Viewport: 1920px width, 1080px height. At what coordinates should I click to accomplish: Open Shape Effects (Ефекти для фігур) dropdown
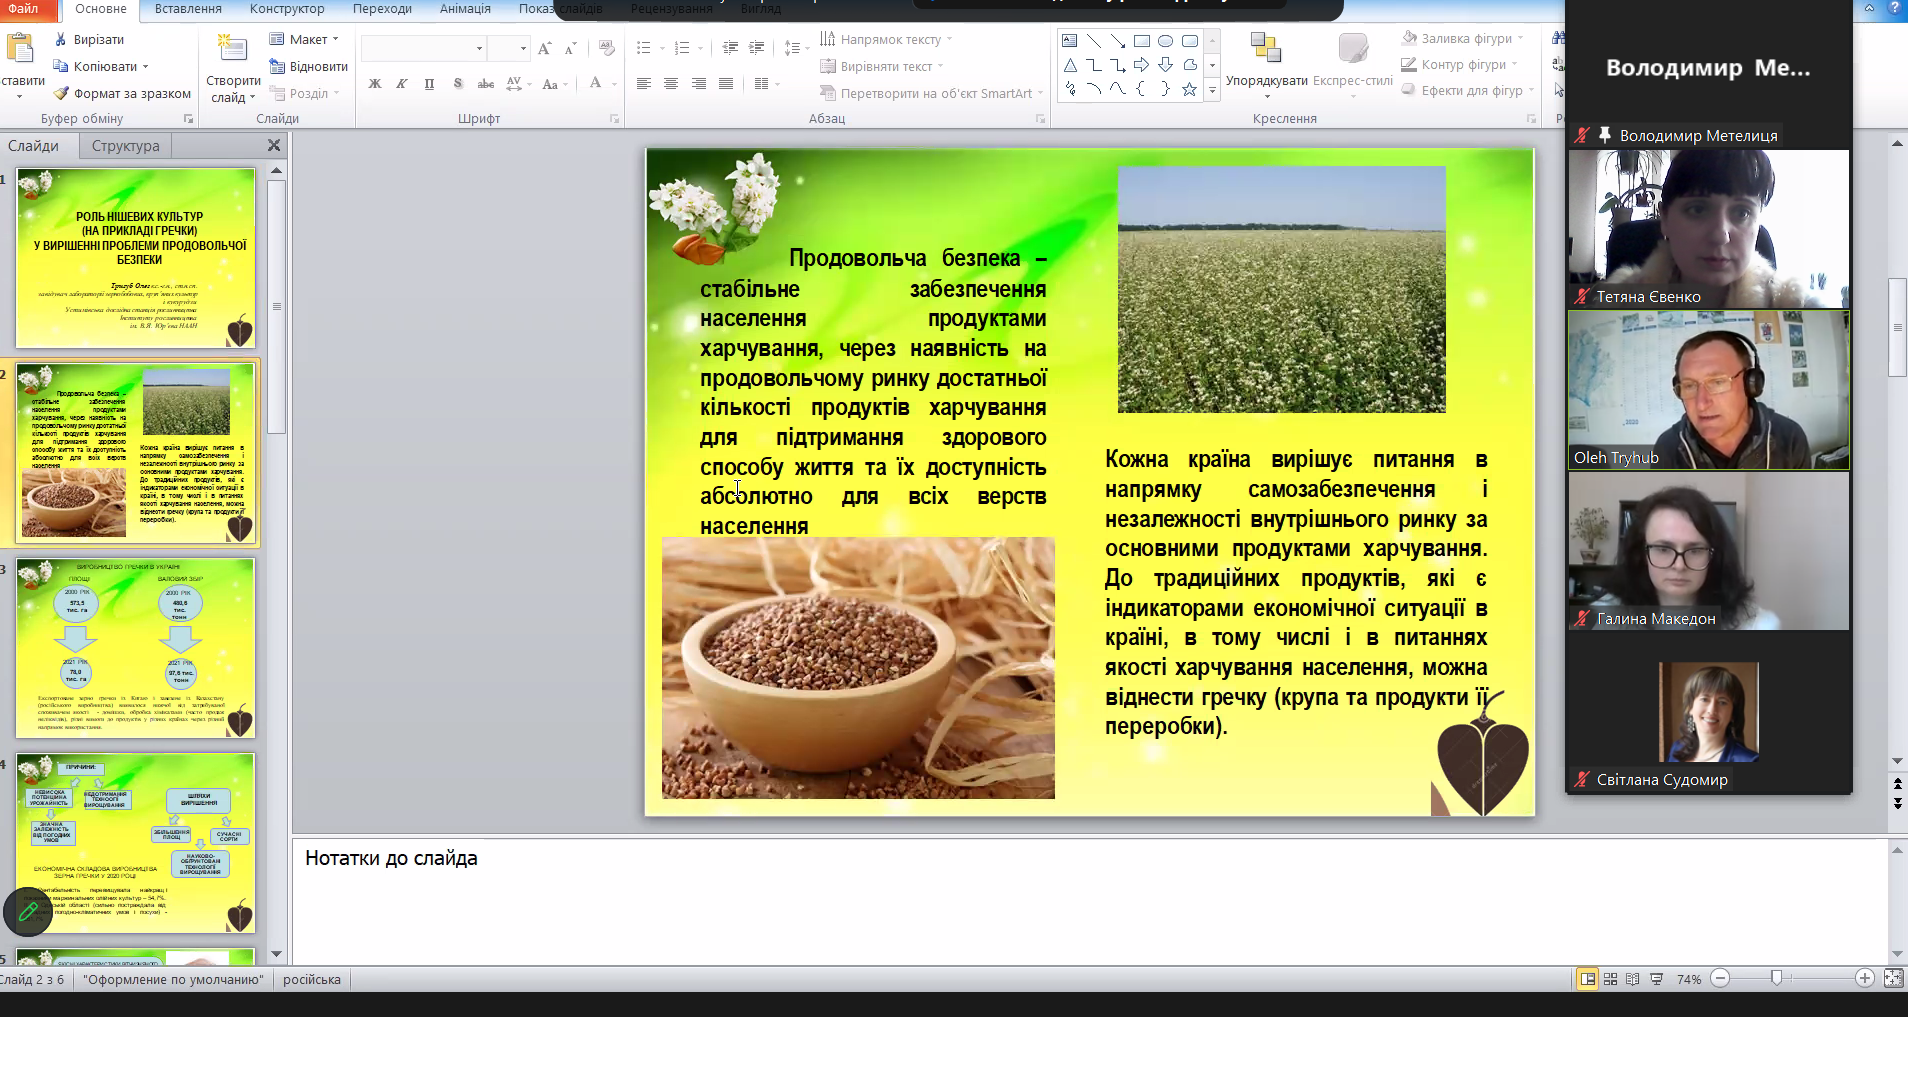[1468, 90]
